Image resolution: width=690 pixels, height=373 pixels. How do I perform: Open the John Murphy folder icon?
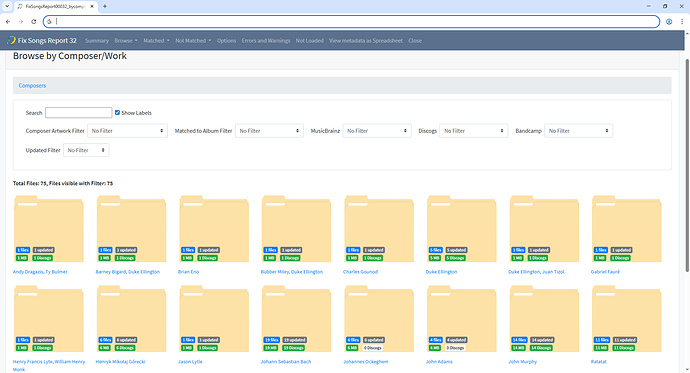click(544, 319)
